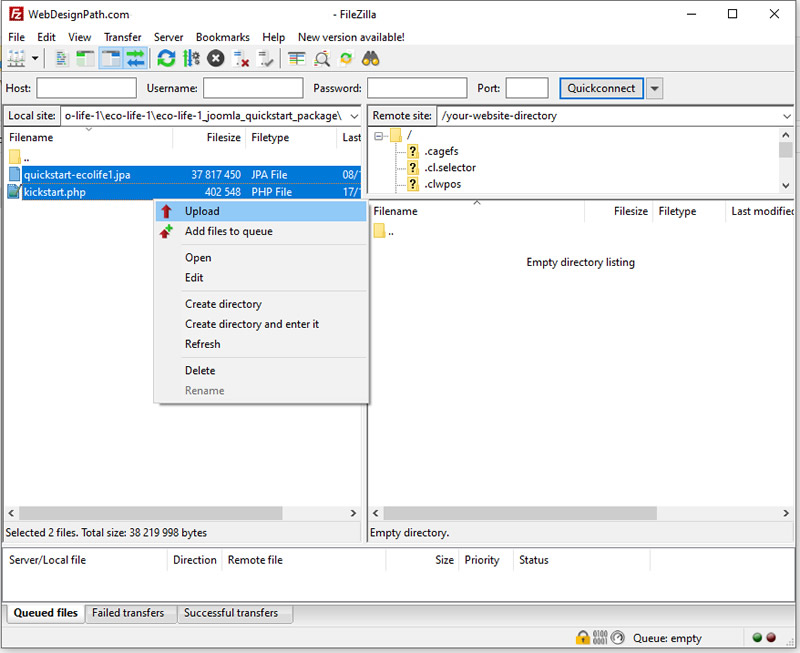
Task: Sort local files by Filetype column
Action: coord(291,137)
